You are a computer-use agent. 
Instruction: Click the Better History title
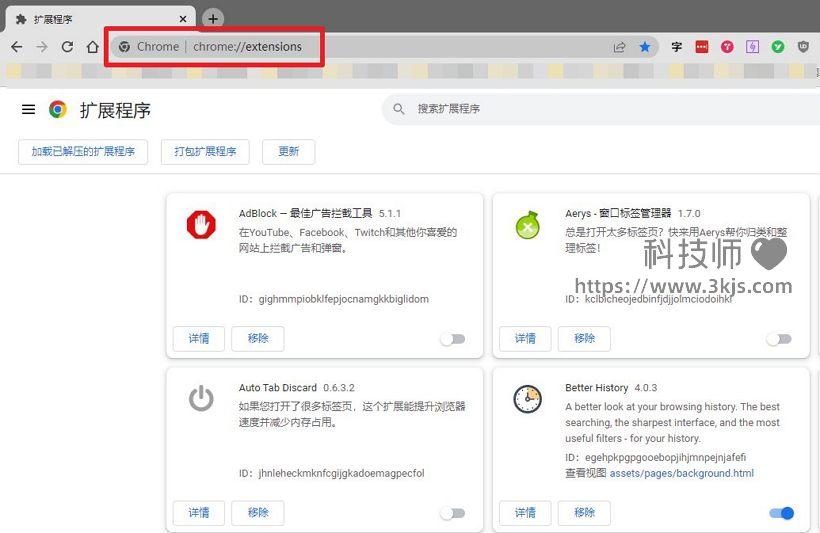[x=597, y=388]
